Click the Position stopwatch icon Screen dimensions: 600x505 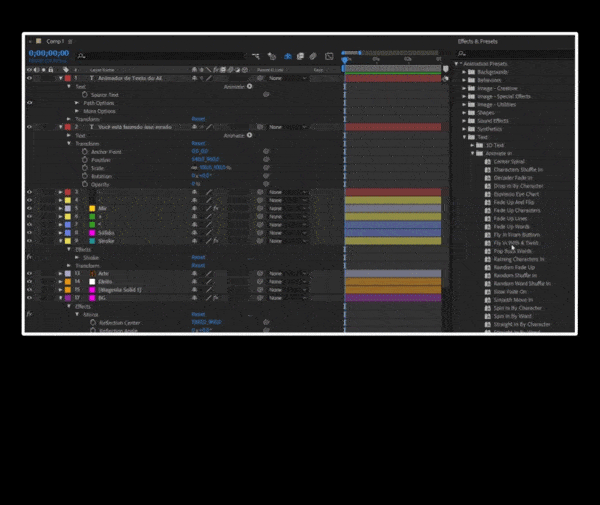click(x=84, y=160)
